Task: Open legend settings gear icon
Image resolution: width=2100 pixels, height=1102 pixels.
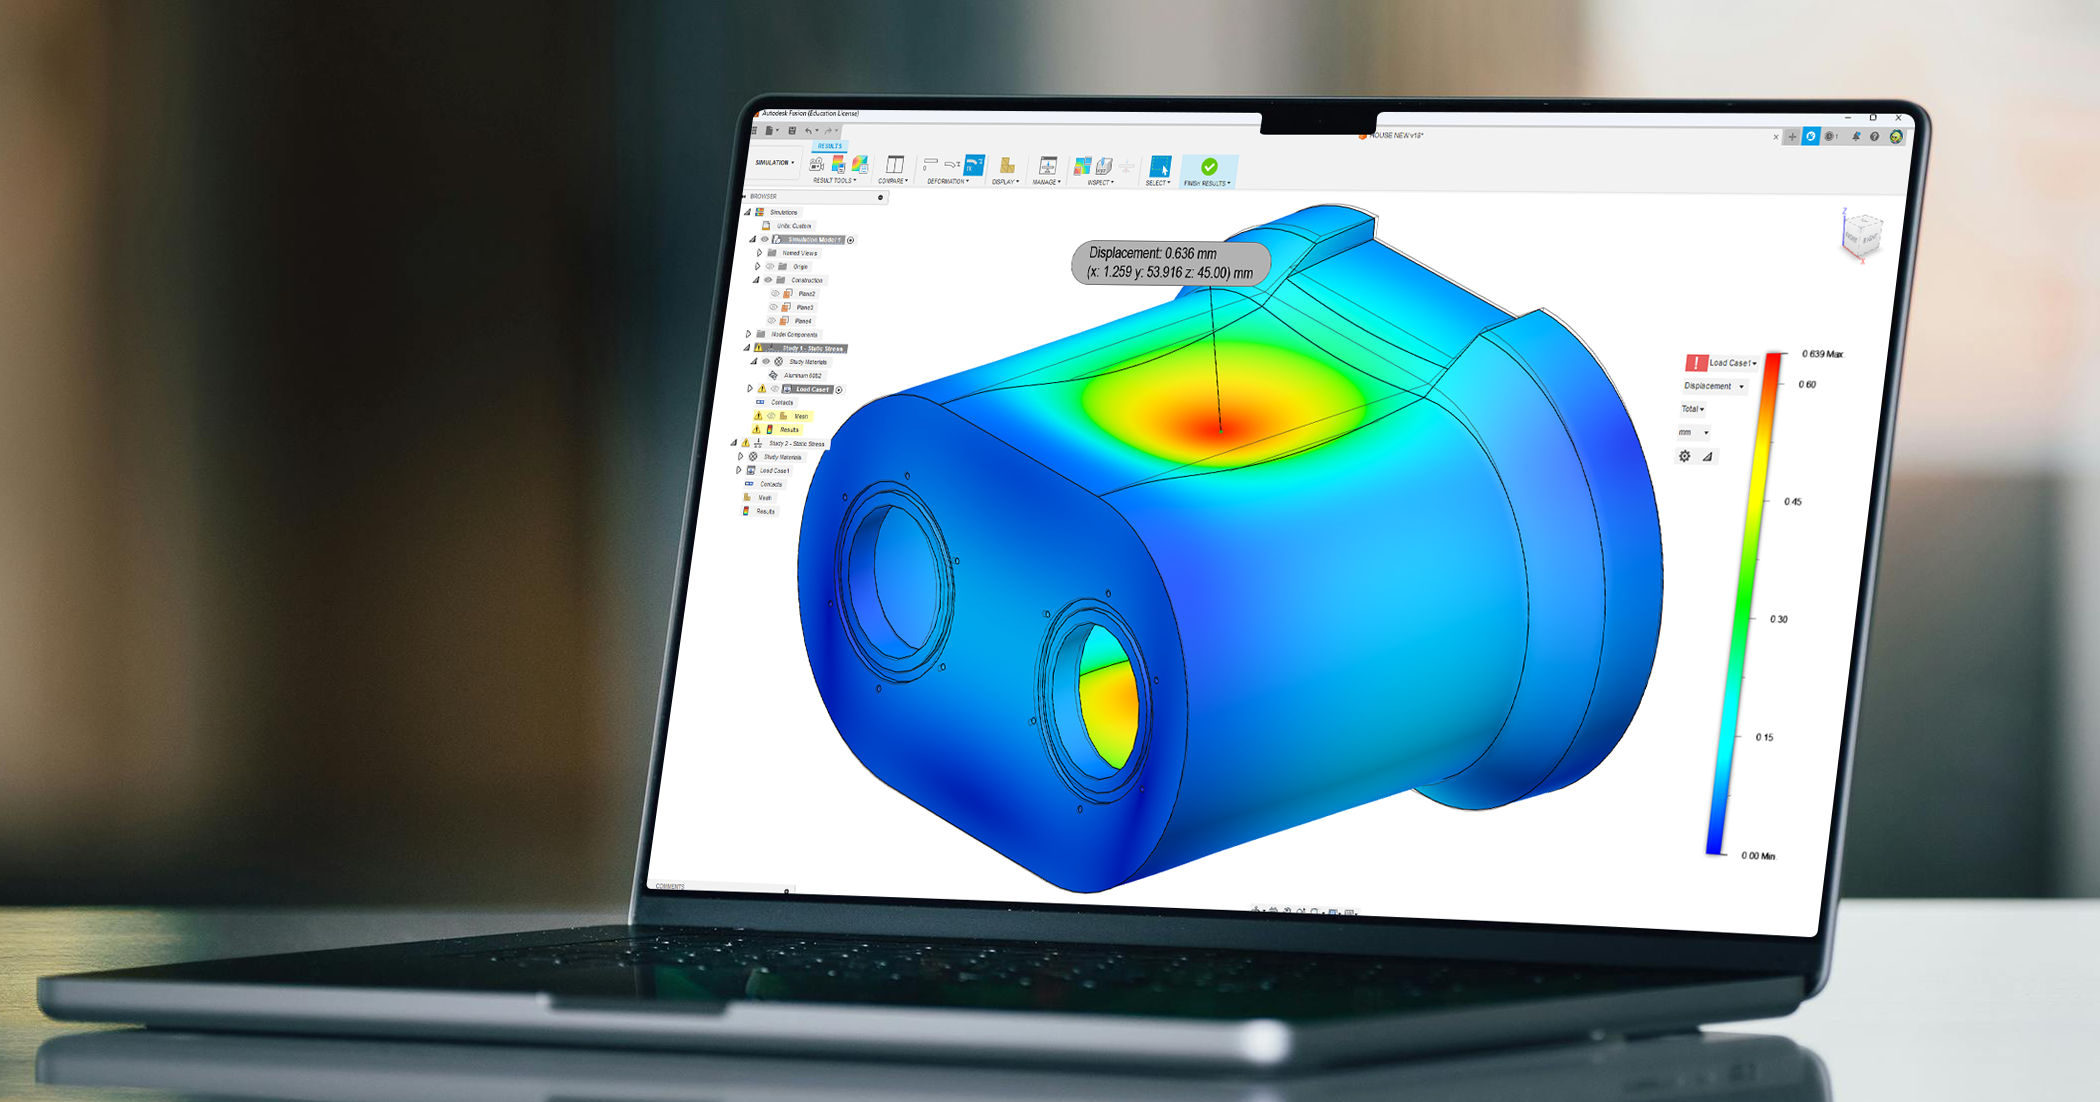Action: pyautogui.click(x=1685, y=456)
